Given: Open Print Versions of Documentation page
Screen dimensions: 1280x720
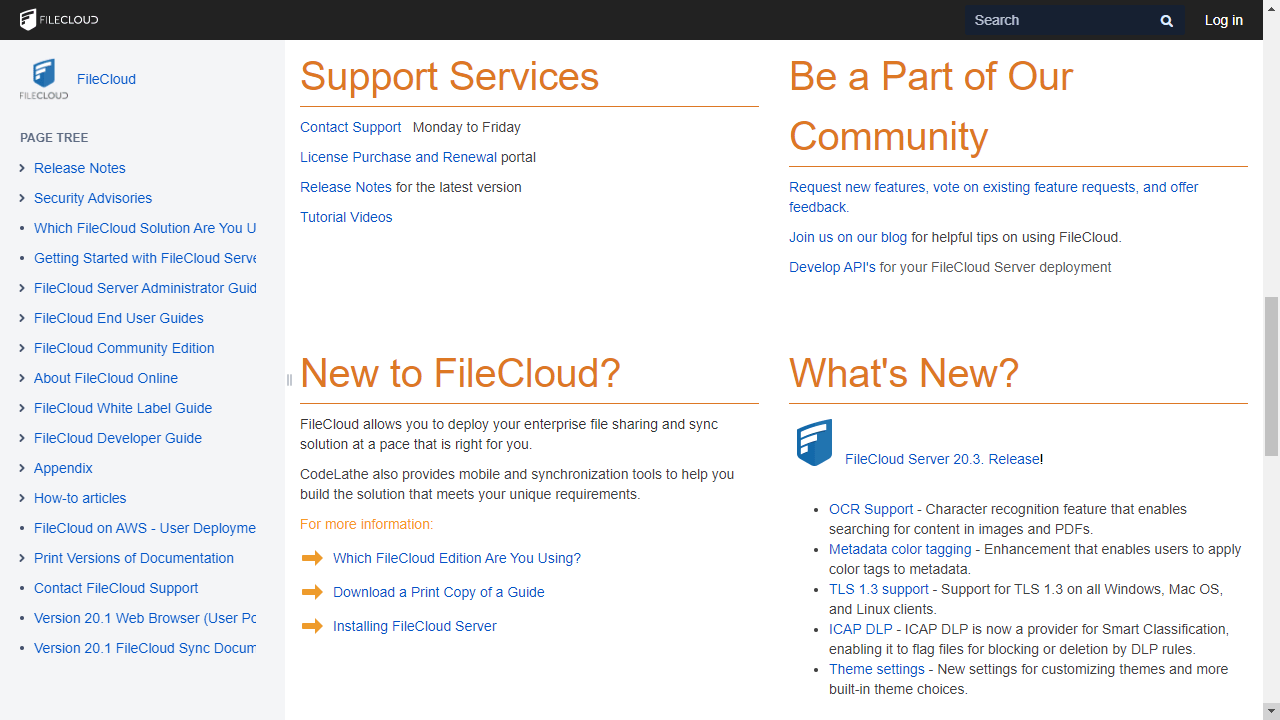Looking at the screenshot, I should (x=134, y=558).
